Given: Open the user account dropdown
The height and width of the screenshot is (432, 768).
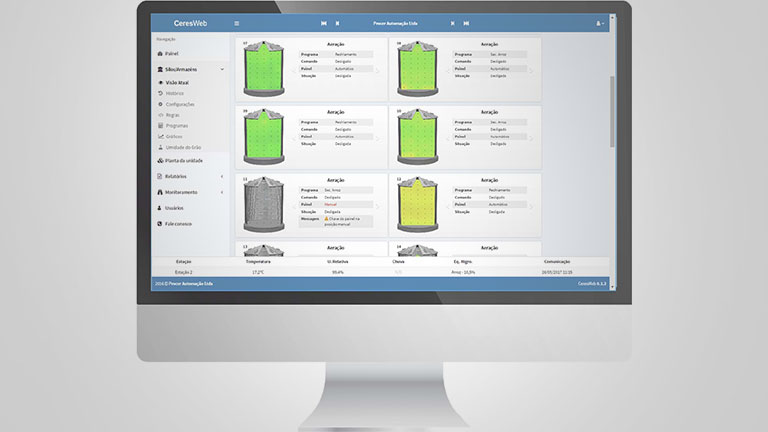Looking at the screenshot, I should pos(600,23).
